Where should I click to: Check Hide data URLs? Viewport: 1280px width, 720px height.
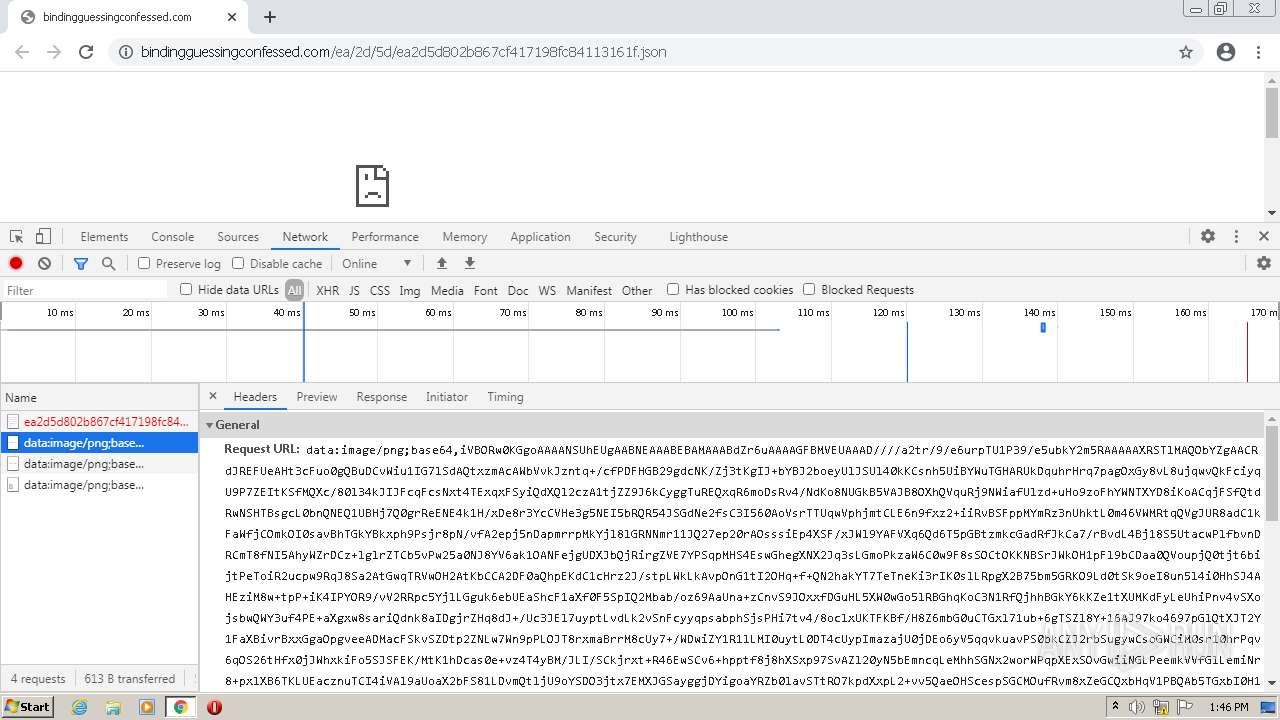pyautogui.click(x=186, y=289)
